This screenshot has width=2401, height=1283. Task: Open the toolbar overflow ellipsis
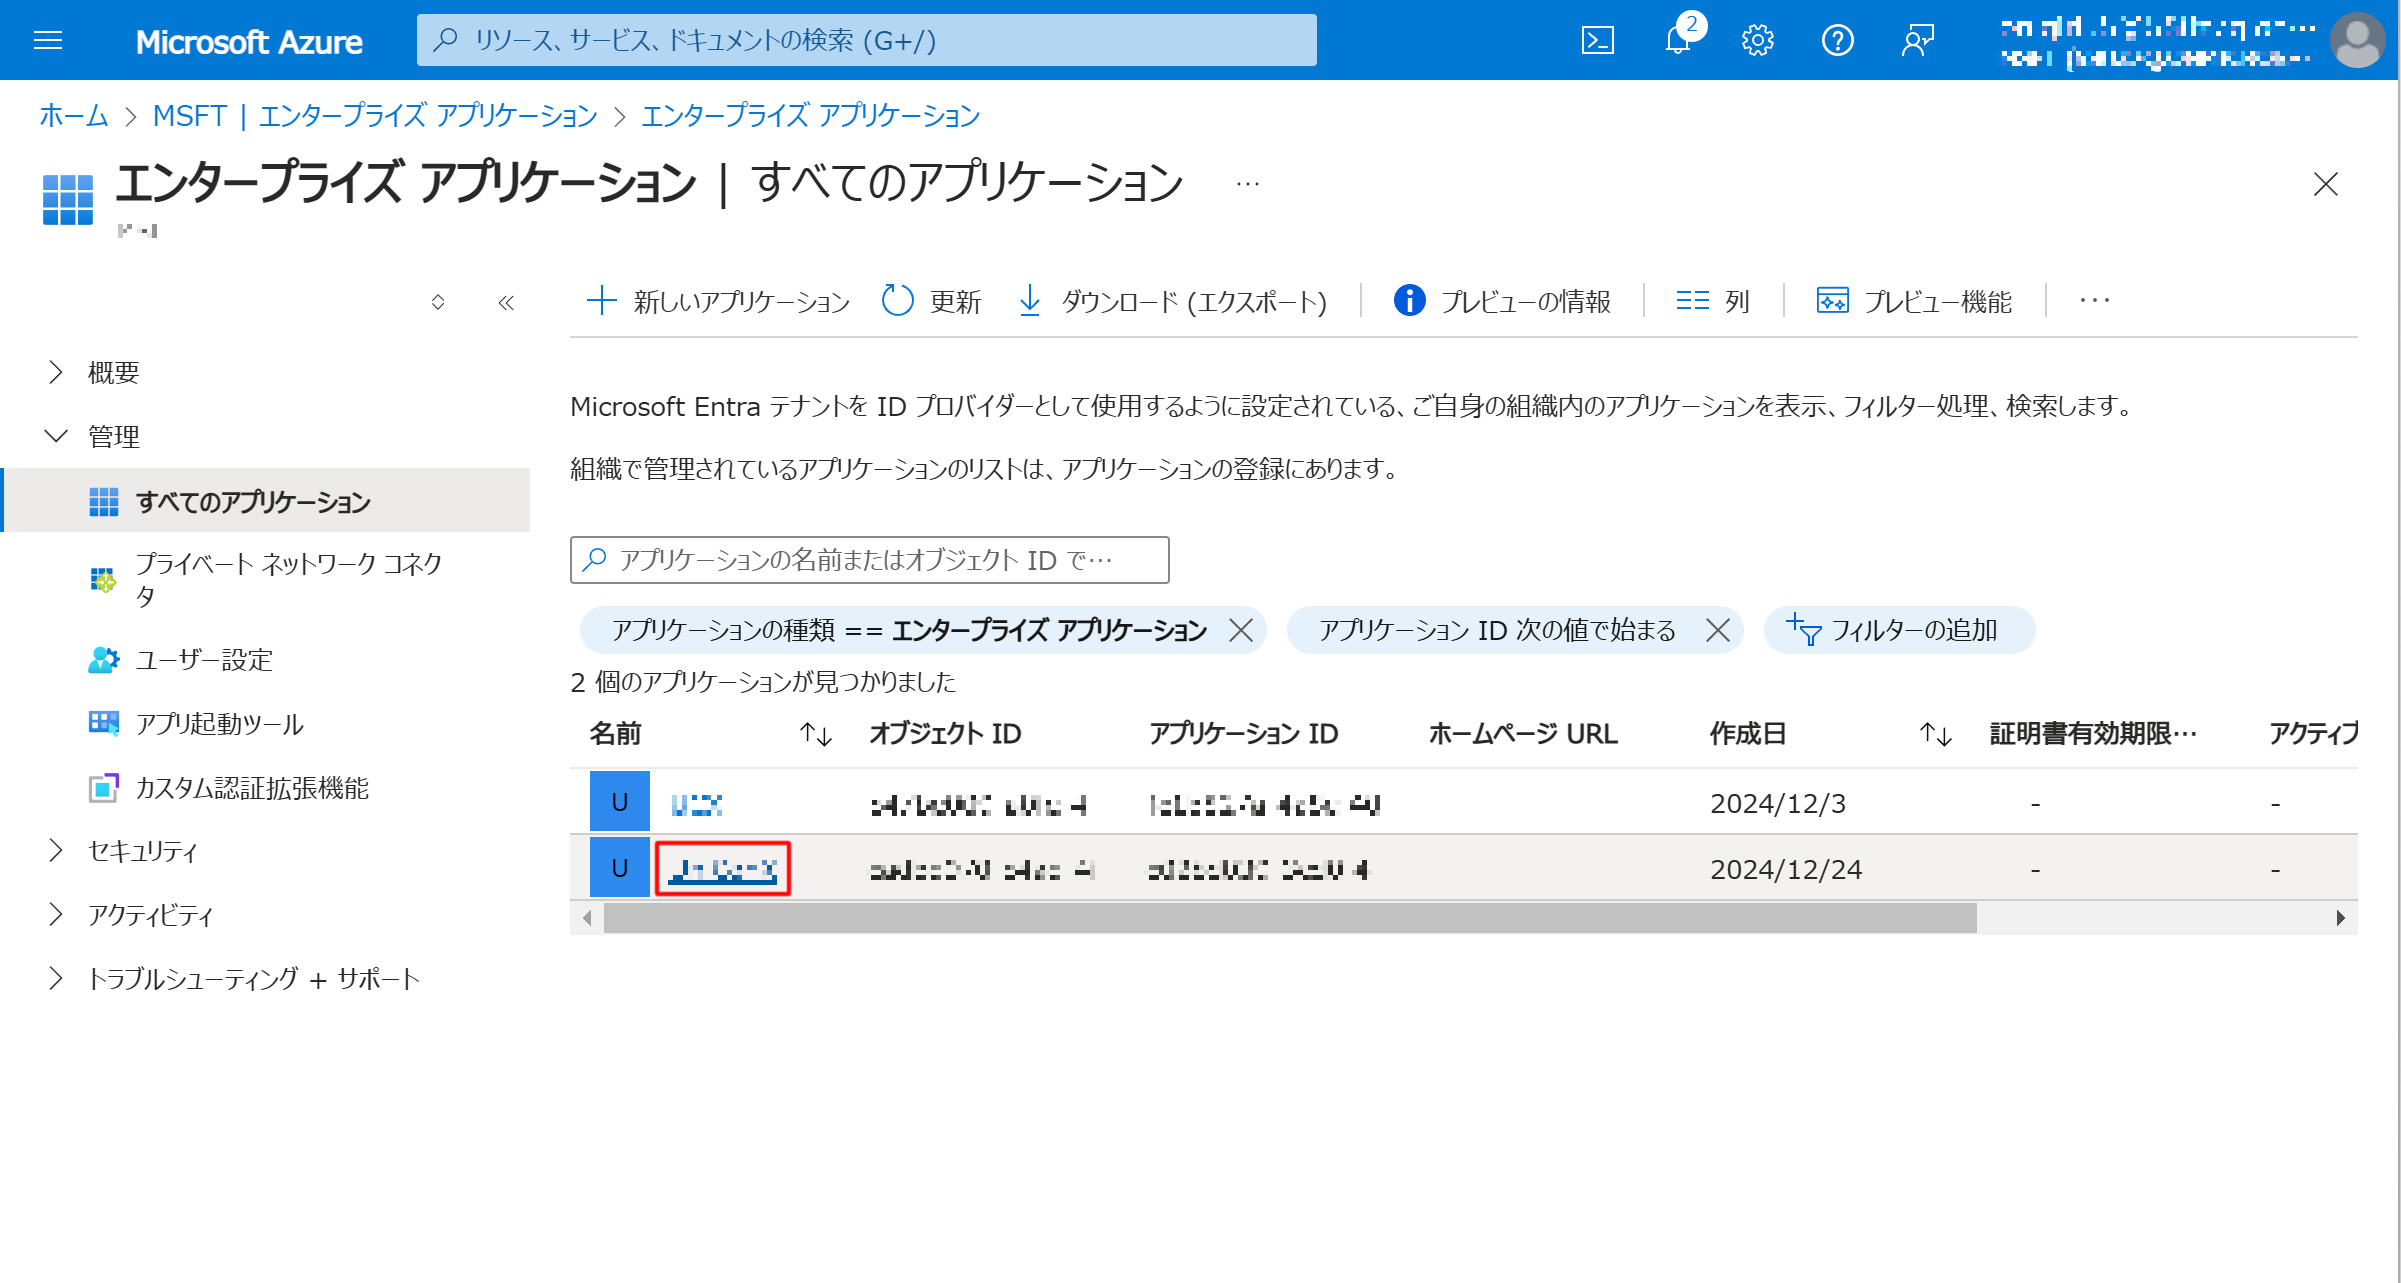pyautogui.click(x=2094, y=301)
